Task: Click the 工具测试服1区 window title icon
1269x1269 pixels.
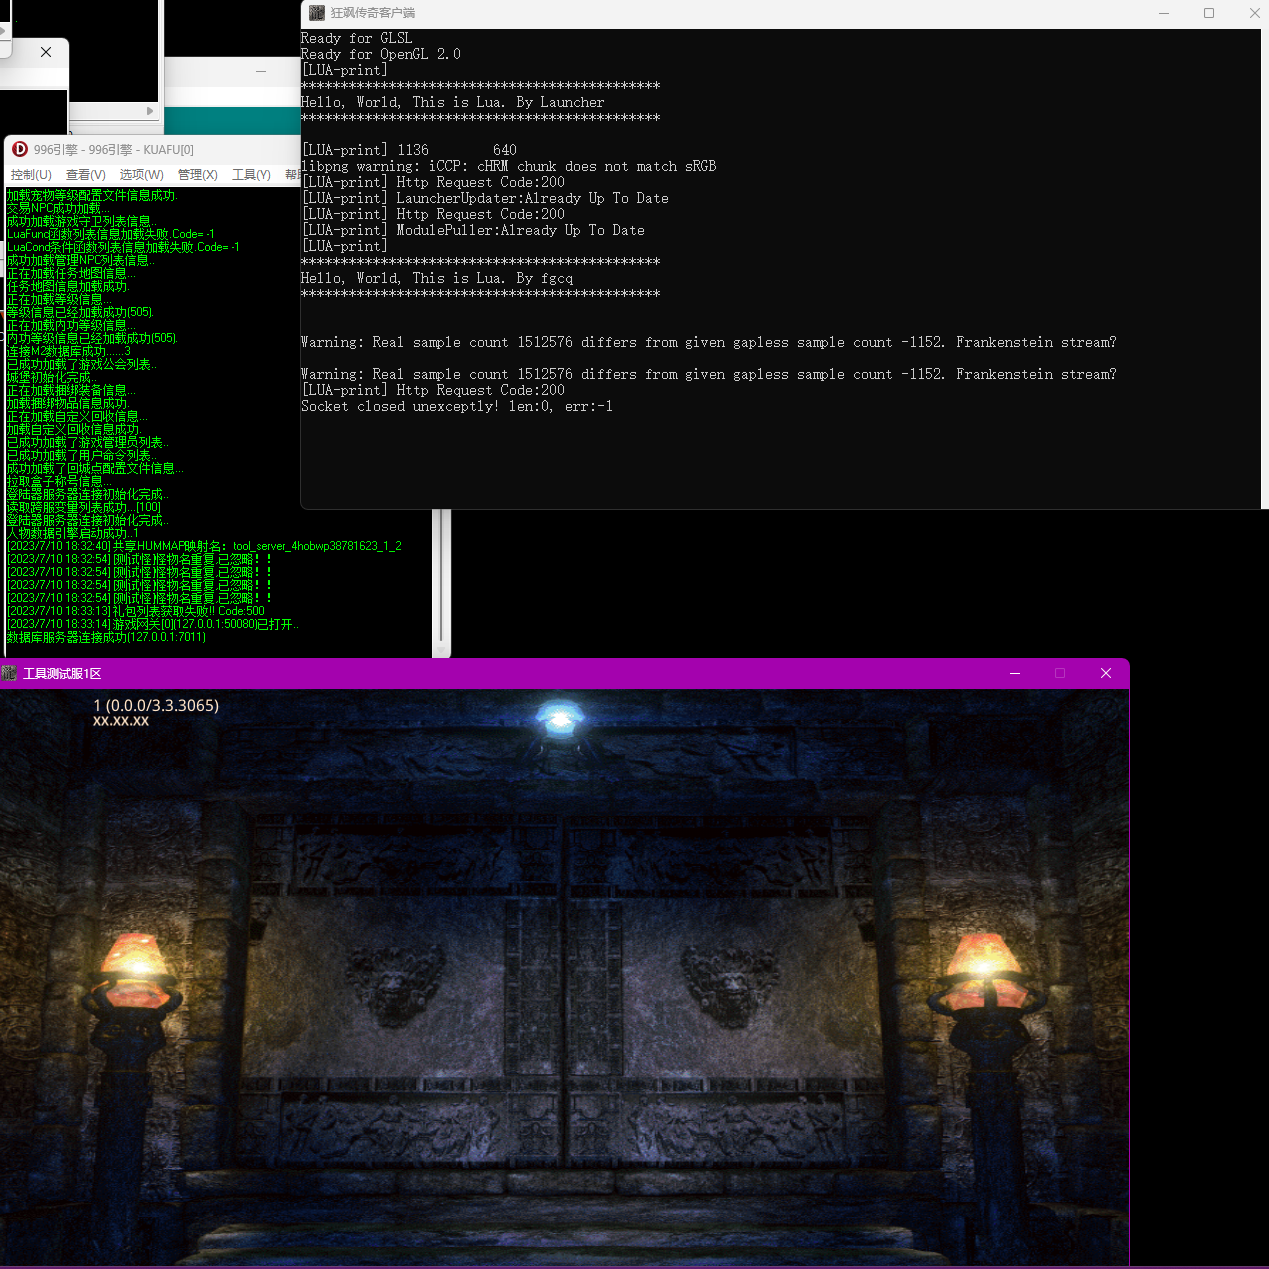Action: tap(10, 673)
